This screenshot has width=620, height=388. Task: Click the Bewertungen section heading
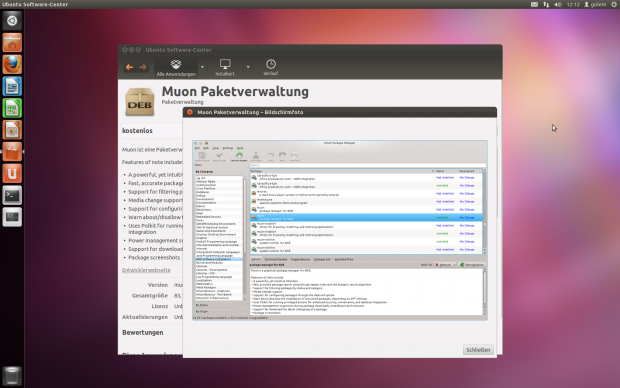[142, 333]
